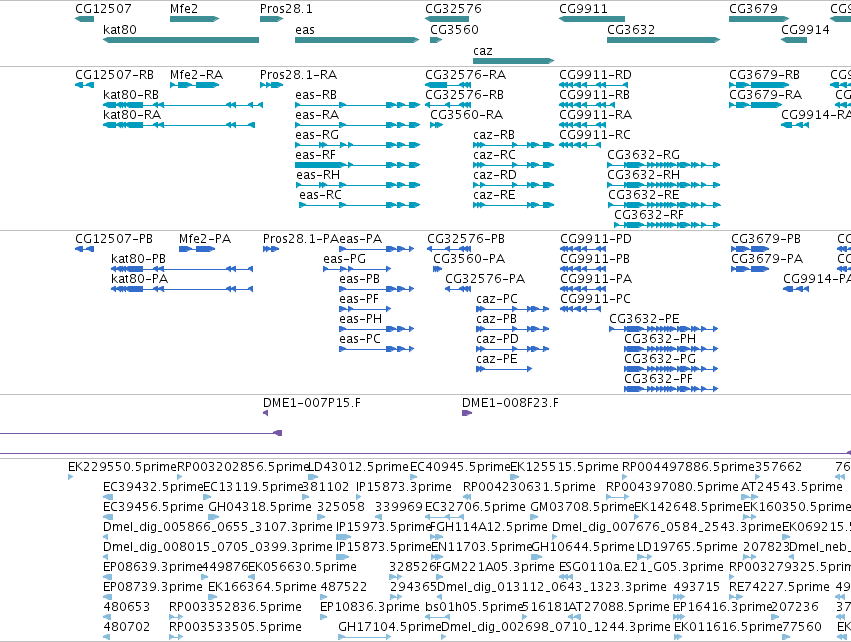Image resolution: width=851 pixels, height=642 pixels.
Task: Click the eas-RC transcript label
Action: [x=320, y=195]
